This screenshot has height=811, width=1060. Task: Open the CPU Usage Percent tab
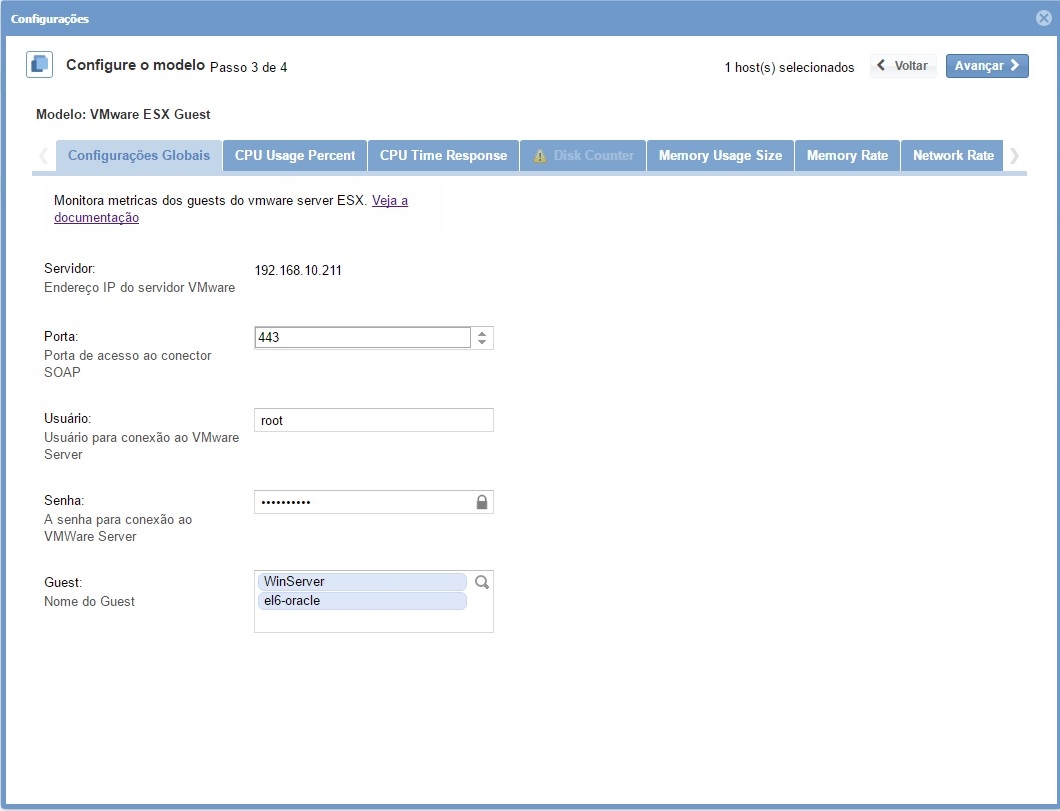[x=295, y=156]
